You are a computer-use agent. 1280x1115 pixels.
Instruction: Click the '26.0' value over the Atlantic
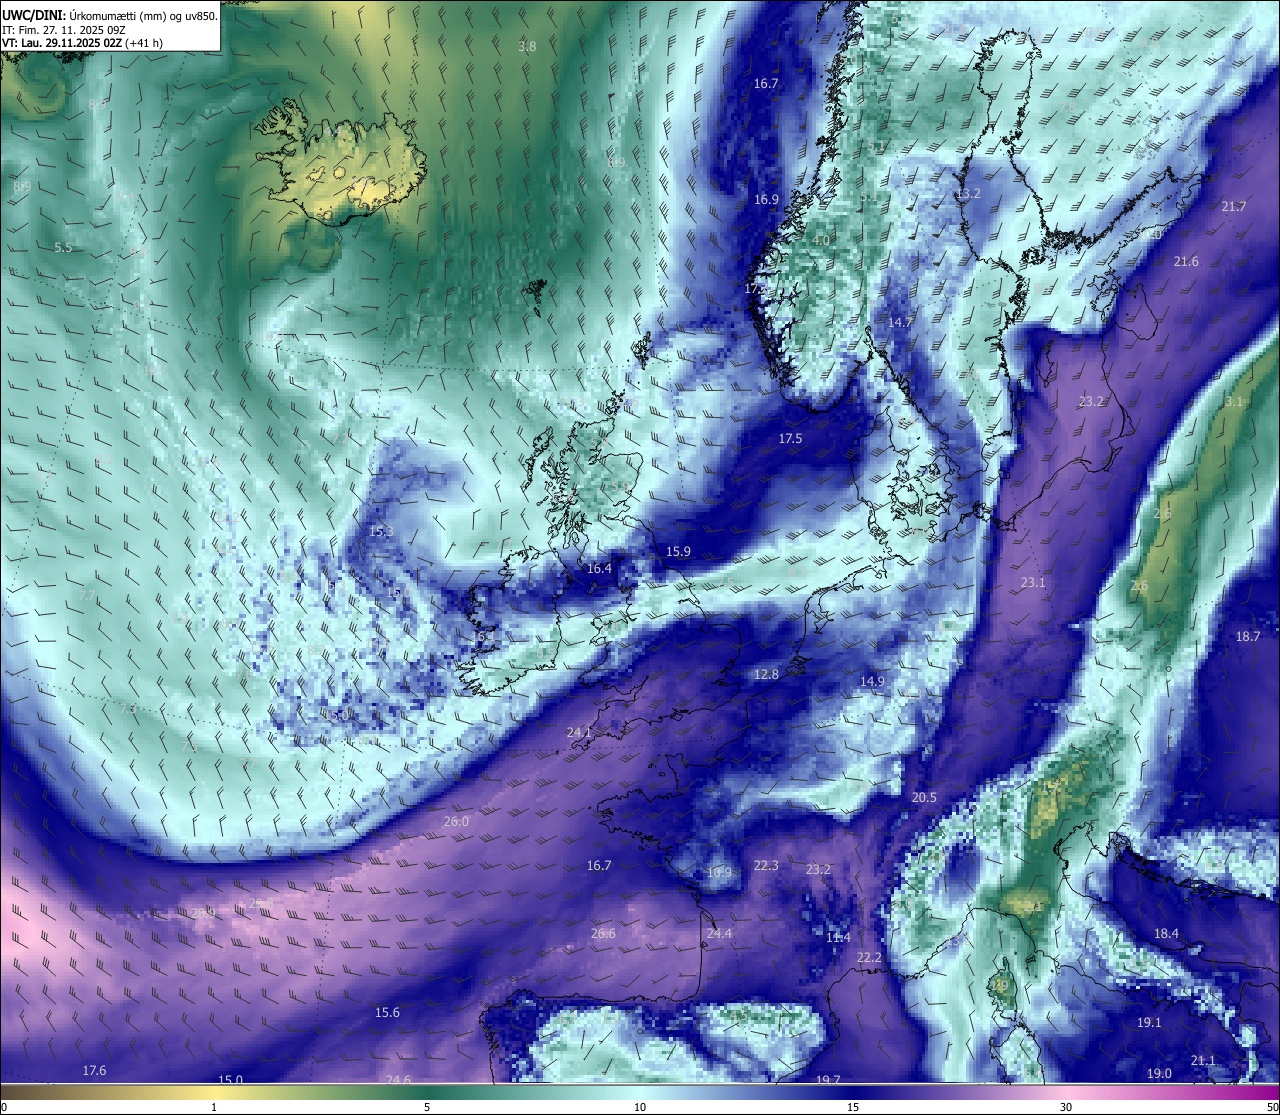click(x=456, y=822)
